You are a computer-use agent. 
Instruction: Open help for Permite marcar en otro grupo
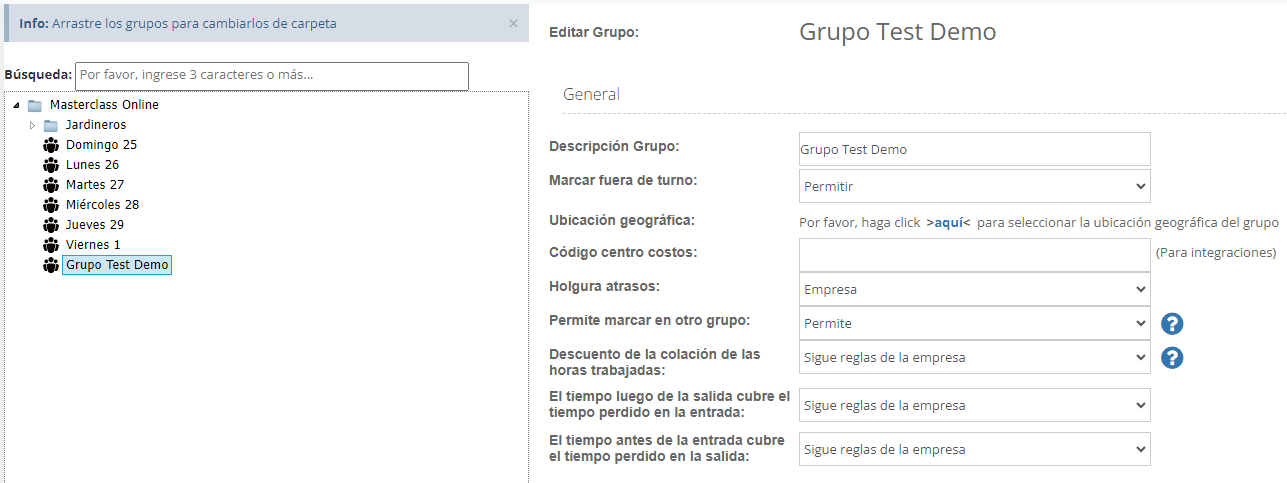tap(1172, 324)
